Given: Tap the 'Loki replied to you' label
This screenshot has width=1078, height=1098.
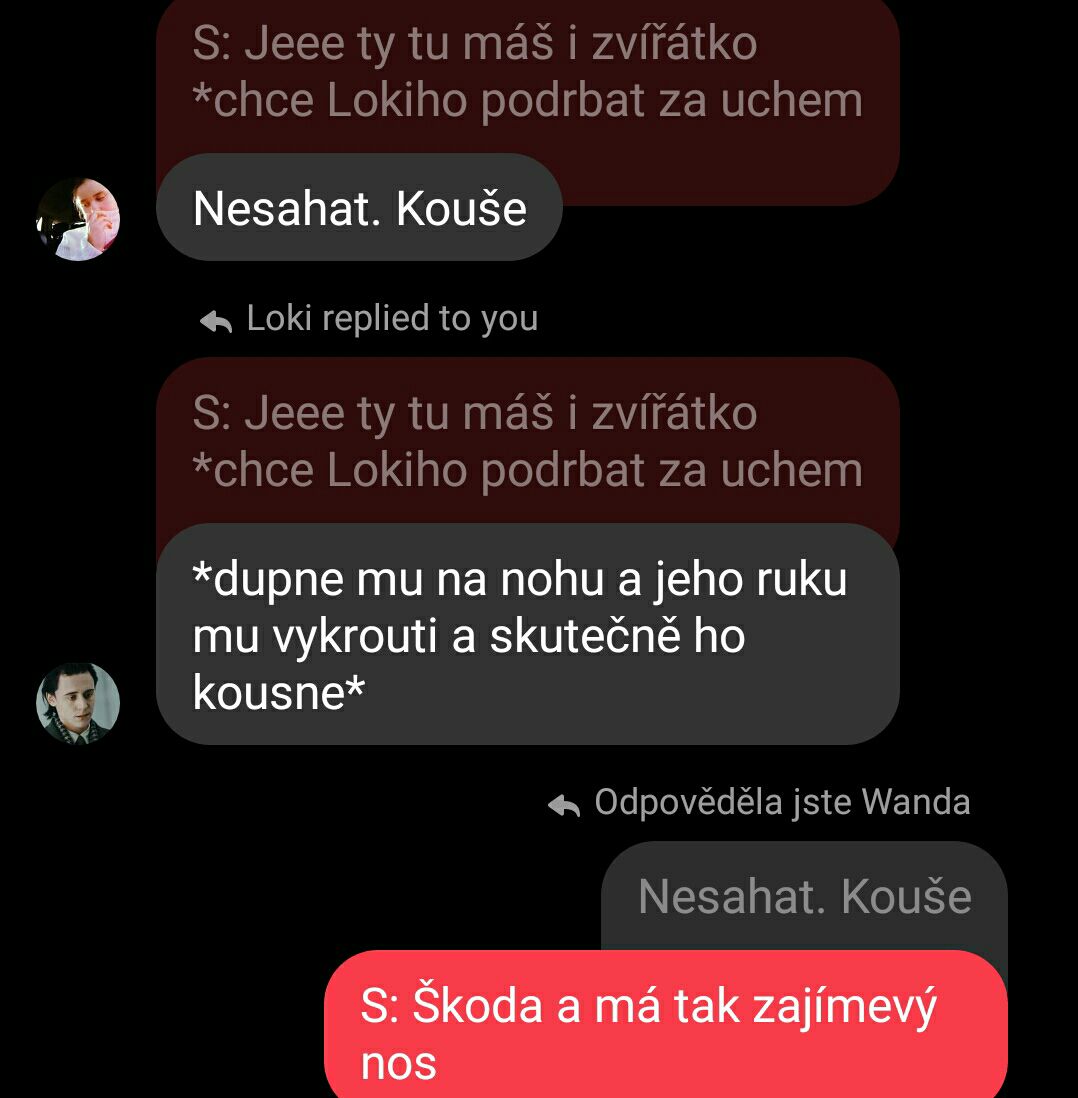Looking at the screenshot, I should tap(392, 319).
